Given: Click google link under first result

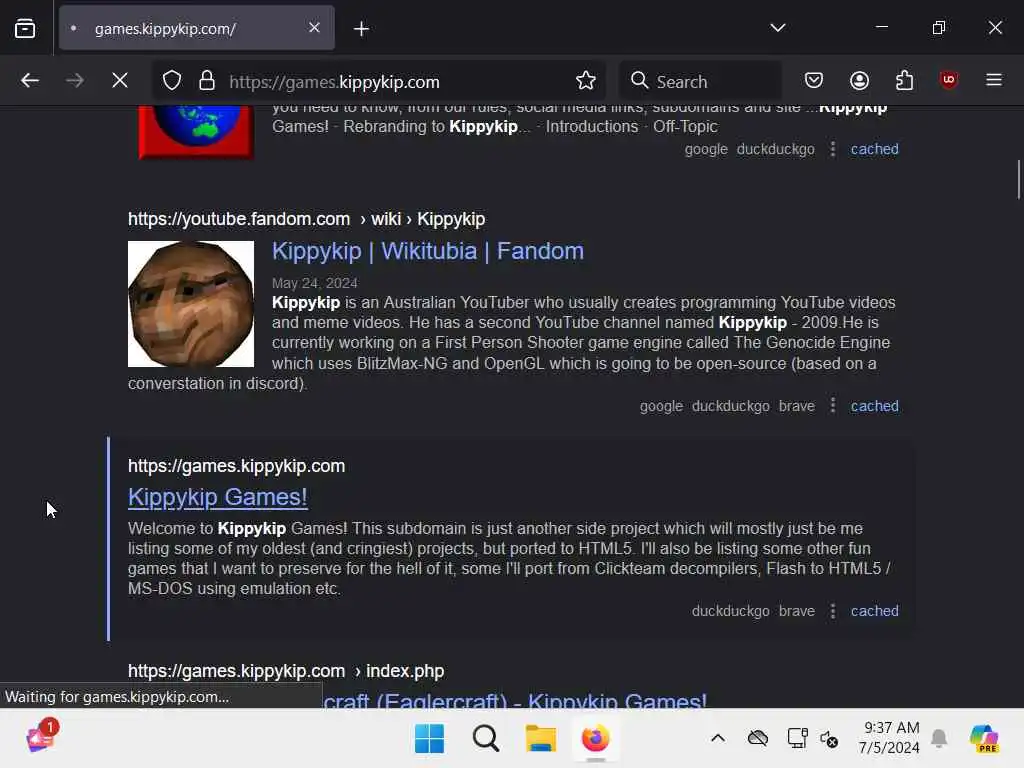Looking at the screenshot, I should (706, 150).
